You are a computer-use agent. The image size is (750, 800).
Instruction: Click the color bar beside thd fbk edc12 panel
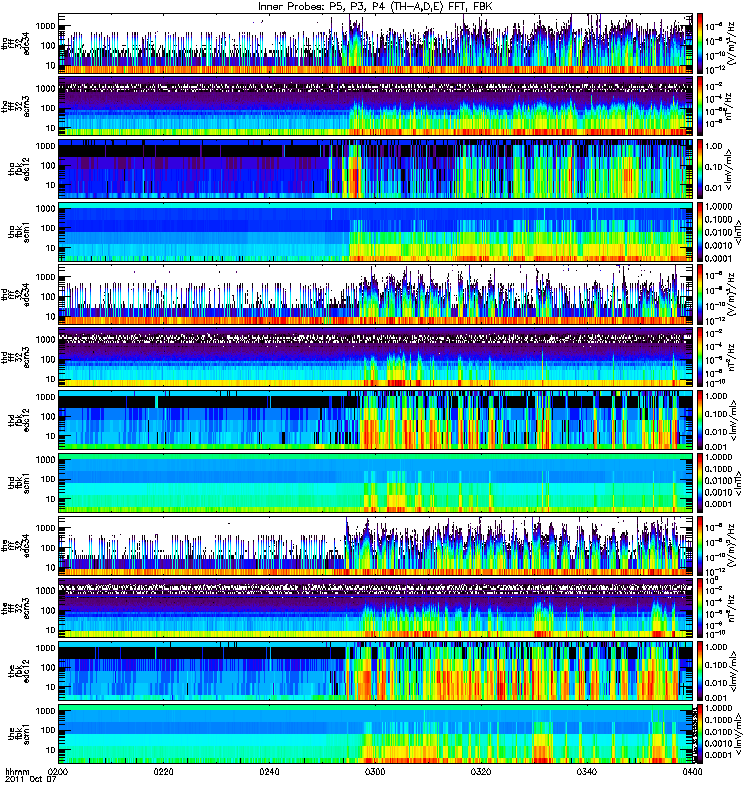pos(700,420)
